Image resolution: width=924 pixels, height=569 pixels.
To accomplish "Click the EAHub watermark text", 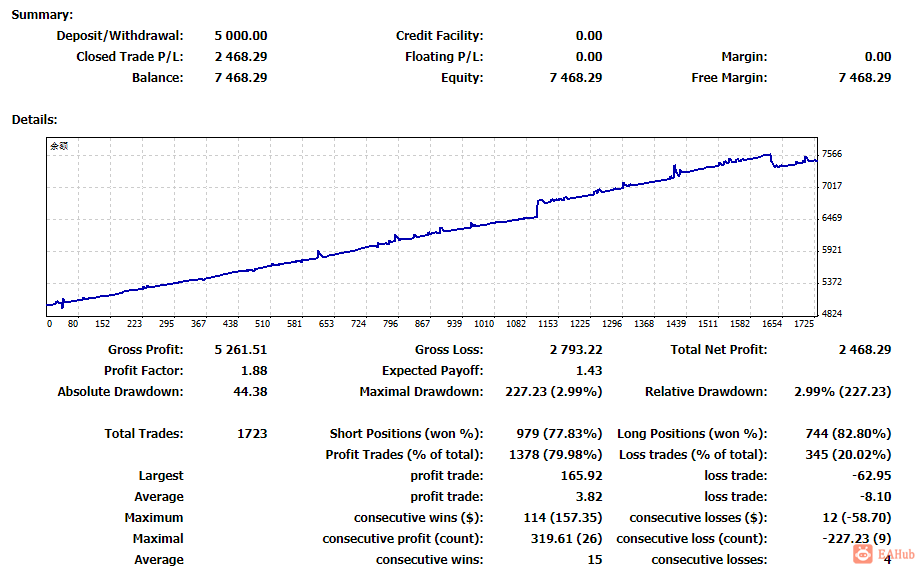I will tap(896, 554).
